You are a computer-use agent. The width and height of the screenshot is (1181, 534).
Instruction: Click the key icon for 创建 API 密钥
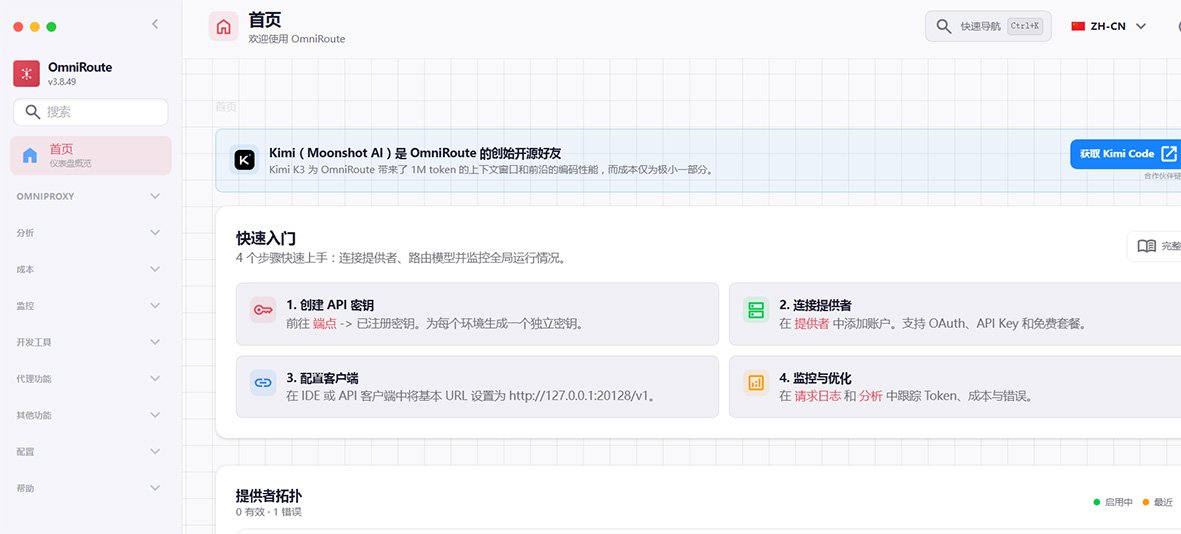point(263,310)
